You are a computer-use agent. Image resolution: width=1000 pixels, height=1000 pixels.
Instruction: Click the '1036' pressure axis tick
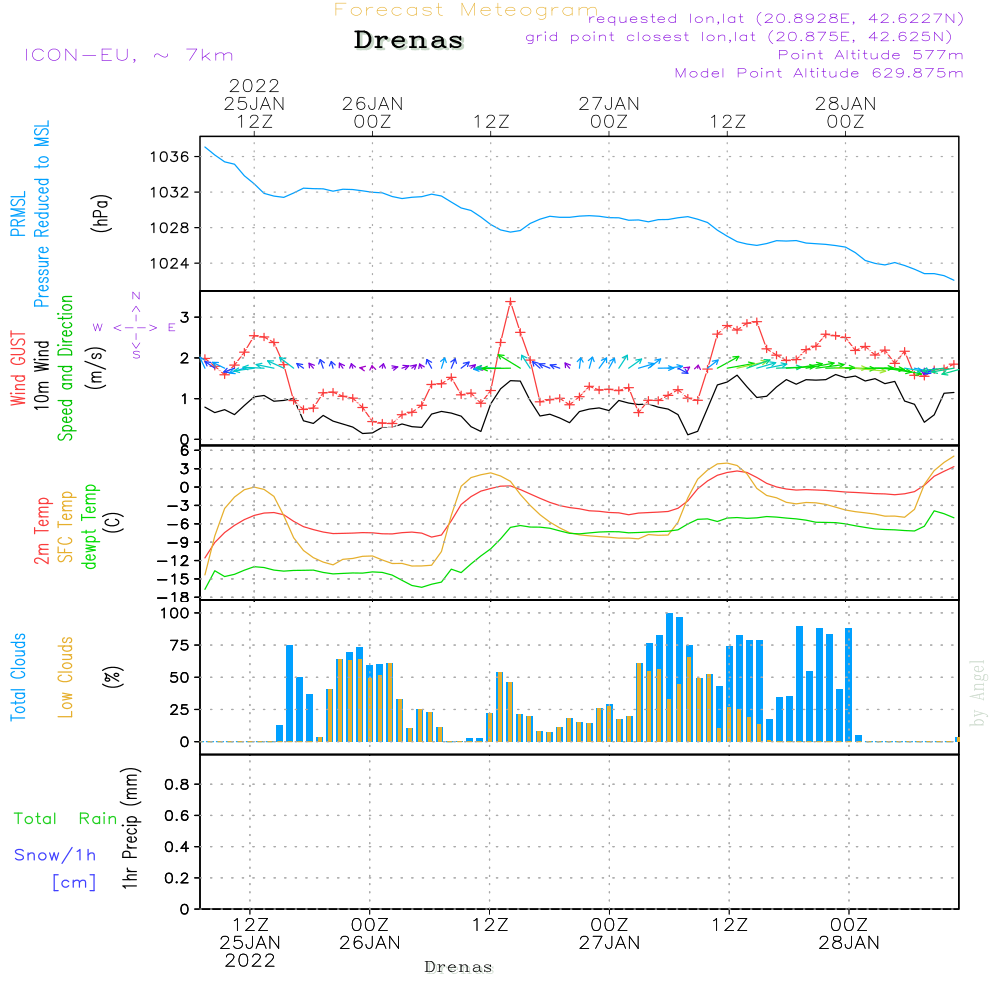pyautogui.click(x=170, y=156)
